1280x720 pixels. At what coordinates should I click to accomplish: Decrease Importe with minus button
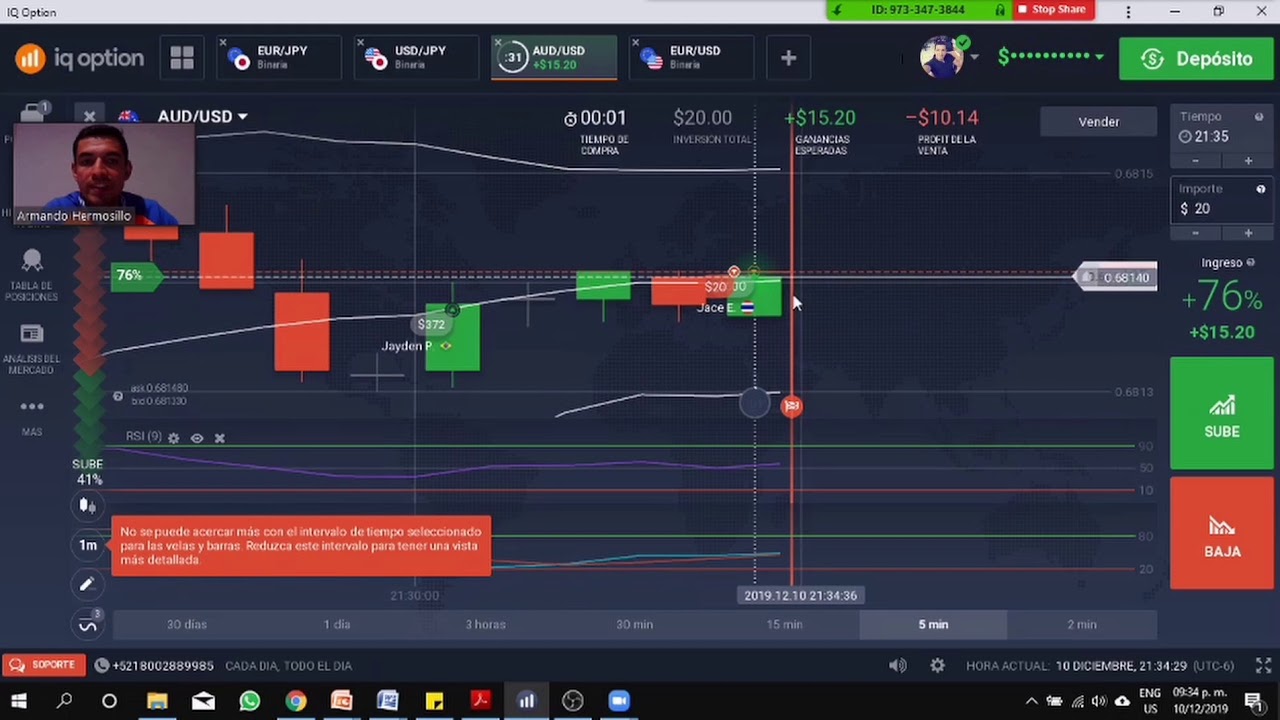point(1195,233)
